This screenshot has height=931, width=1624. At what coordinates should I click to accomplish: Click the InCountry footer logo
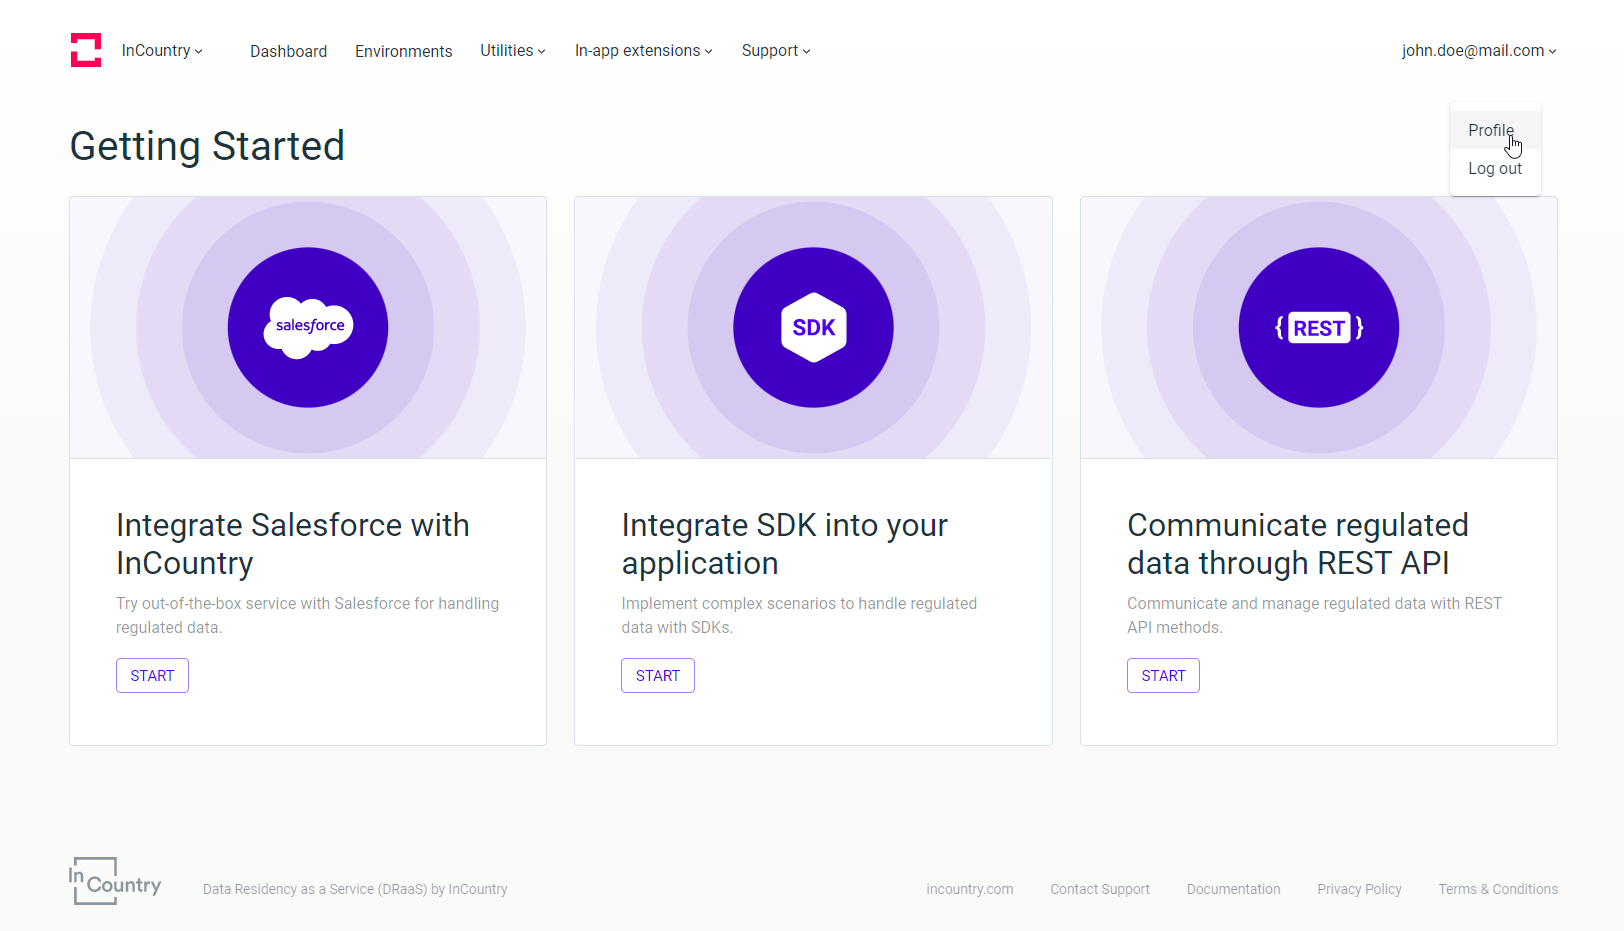115,882
